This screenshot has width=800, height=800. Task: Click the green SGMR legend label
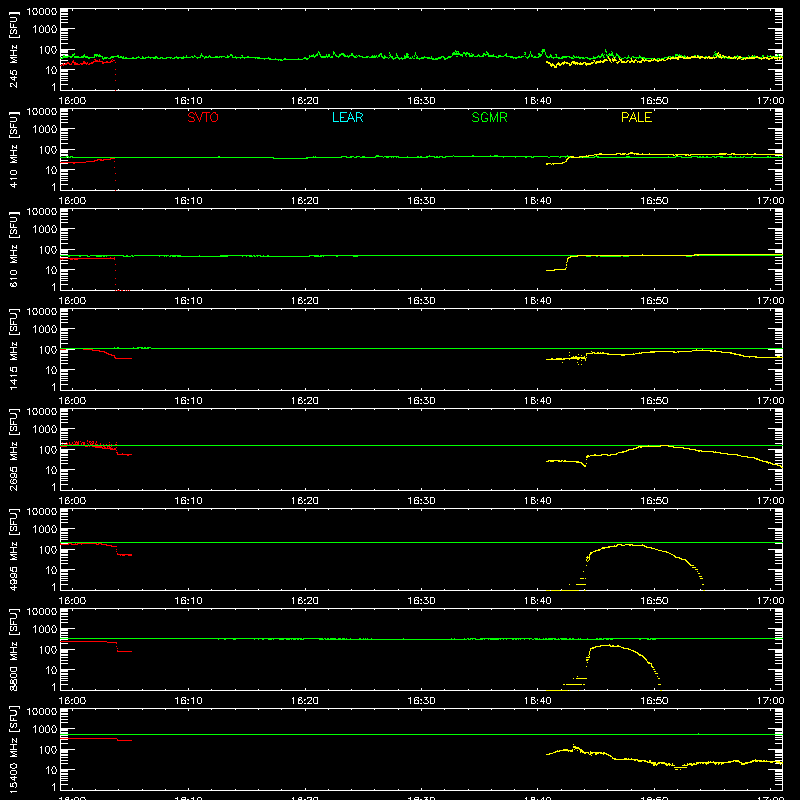click(x=489, y=117)
